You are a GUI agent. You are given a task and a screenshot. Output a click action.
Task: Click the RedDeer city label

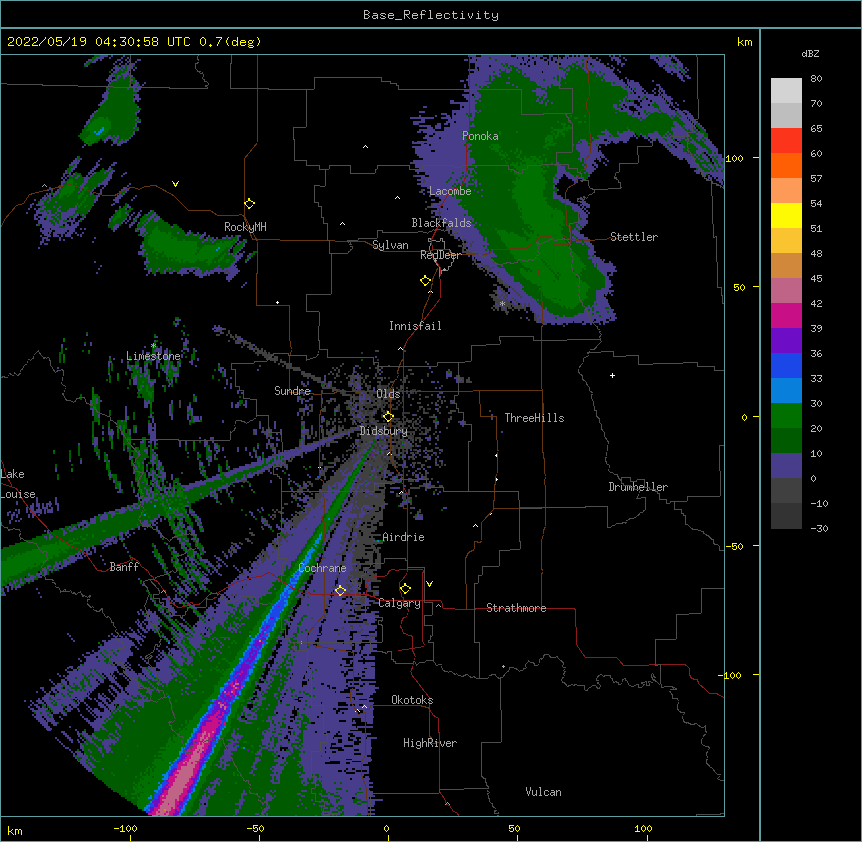[440, 255]
